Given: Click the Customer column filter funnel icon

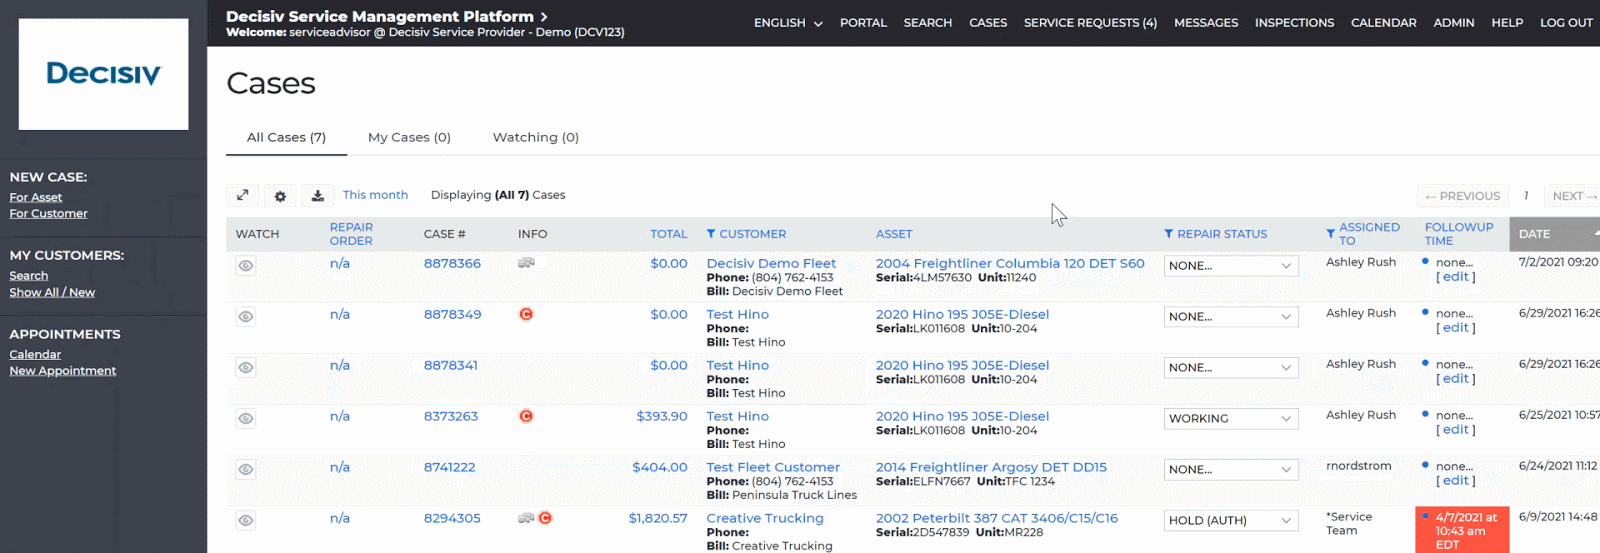Looking at the screenshot, I should tap(711, 234).
